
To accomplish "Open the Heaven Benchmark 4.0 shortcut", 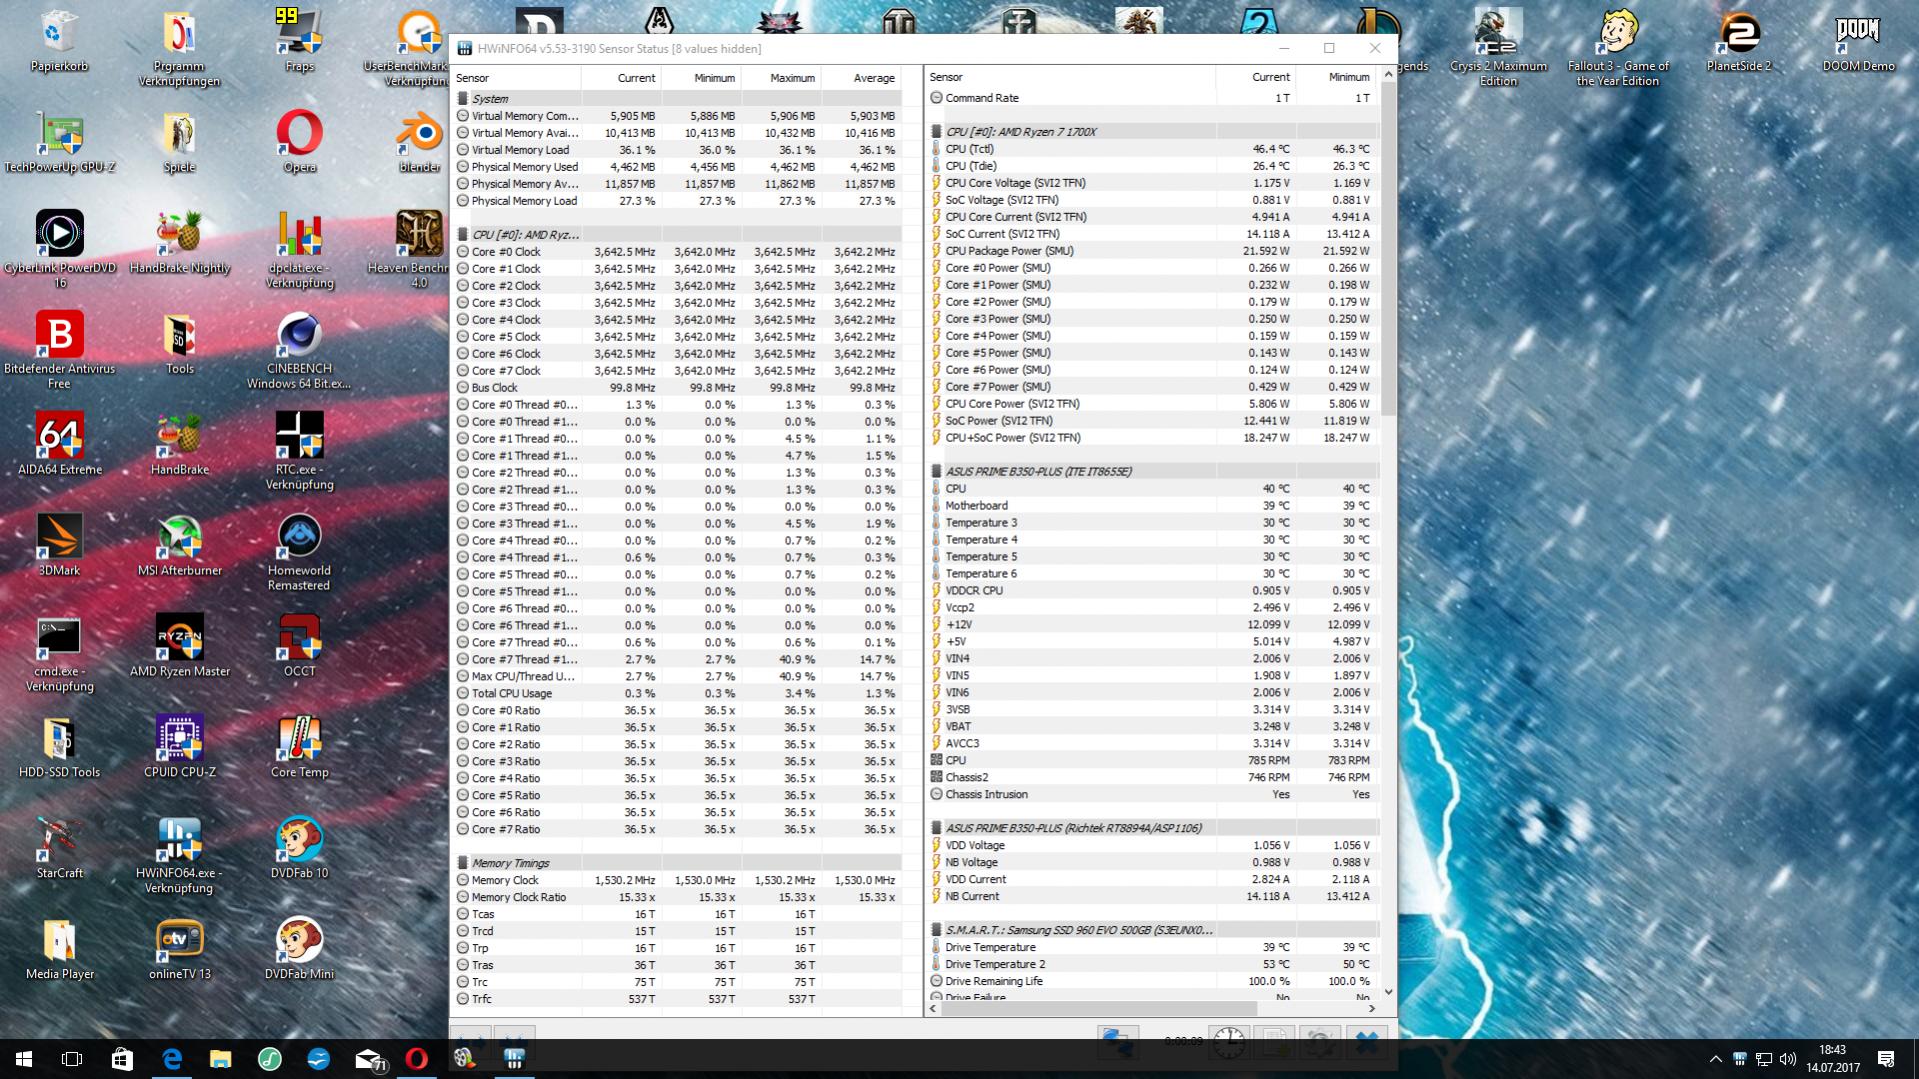I will pos(419,250).
